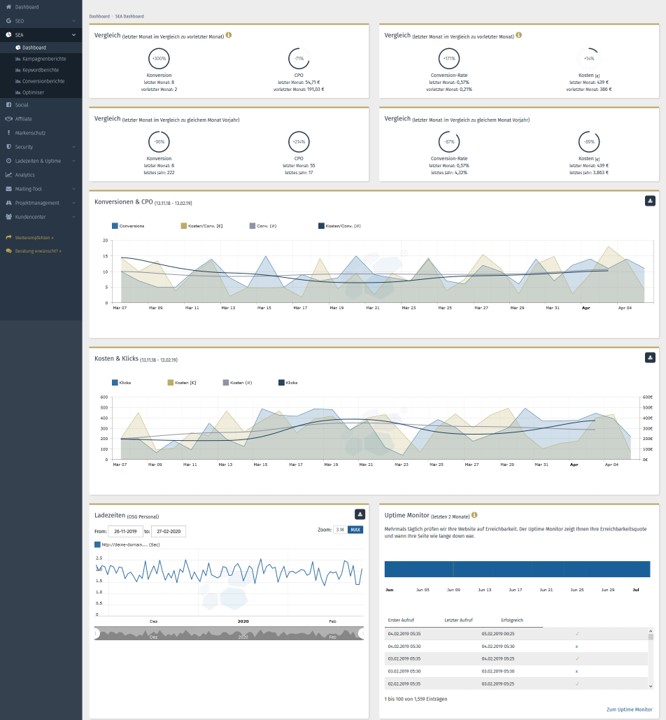Set Ladezeiten zoom to MAX
This screenshot has width=666, height=720.
[355, 529]
